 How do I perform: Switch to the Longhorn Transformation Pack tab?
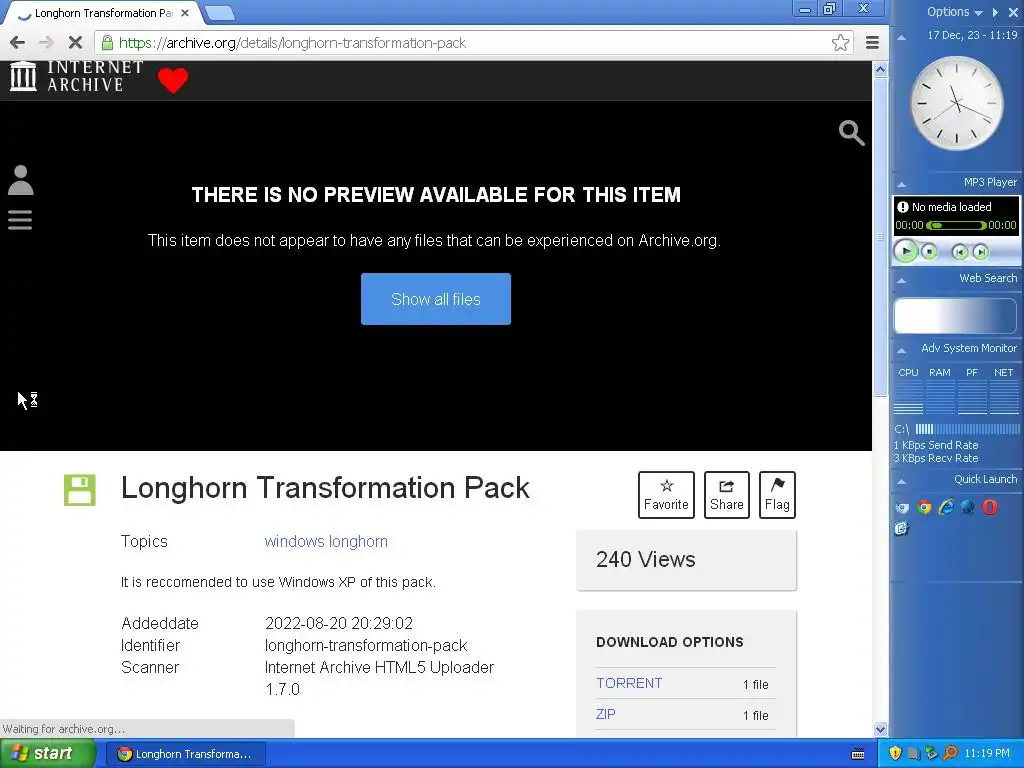[x=103, y=13]
